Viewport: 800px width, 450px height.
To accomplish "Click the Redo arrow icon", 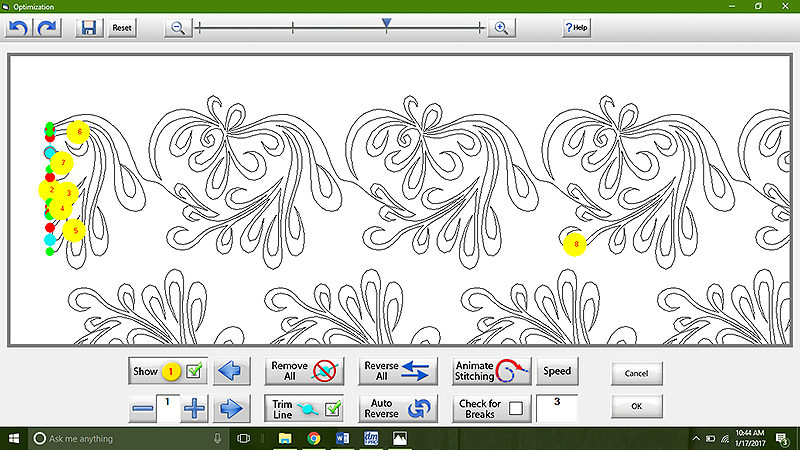I will pyautogui.click(x=48, y=28).
